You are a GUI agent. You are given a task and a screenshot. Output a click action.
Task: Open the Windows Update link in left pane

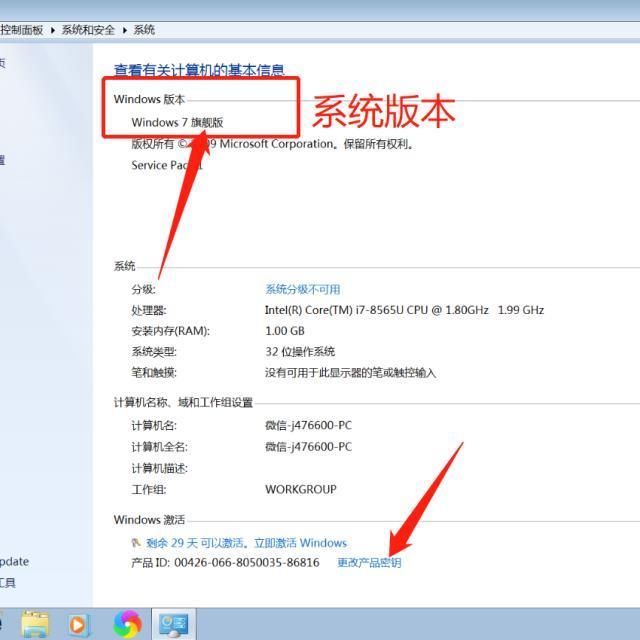(x=14, y=562)
